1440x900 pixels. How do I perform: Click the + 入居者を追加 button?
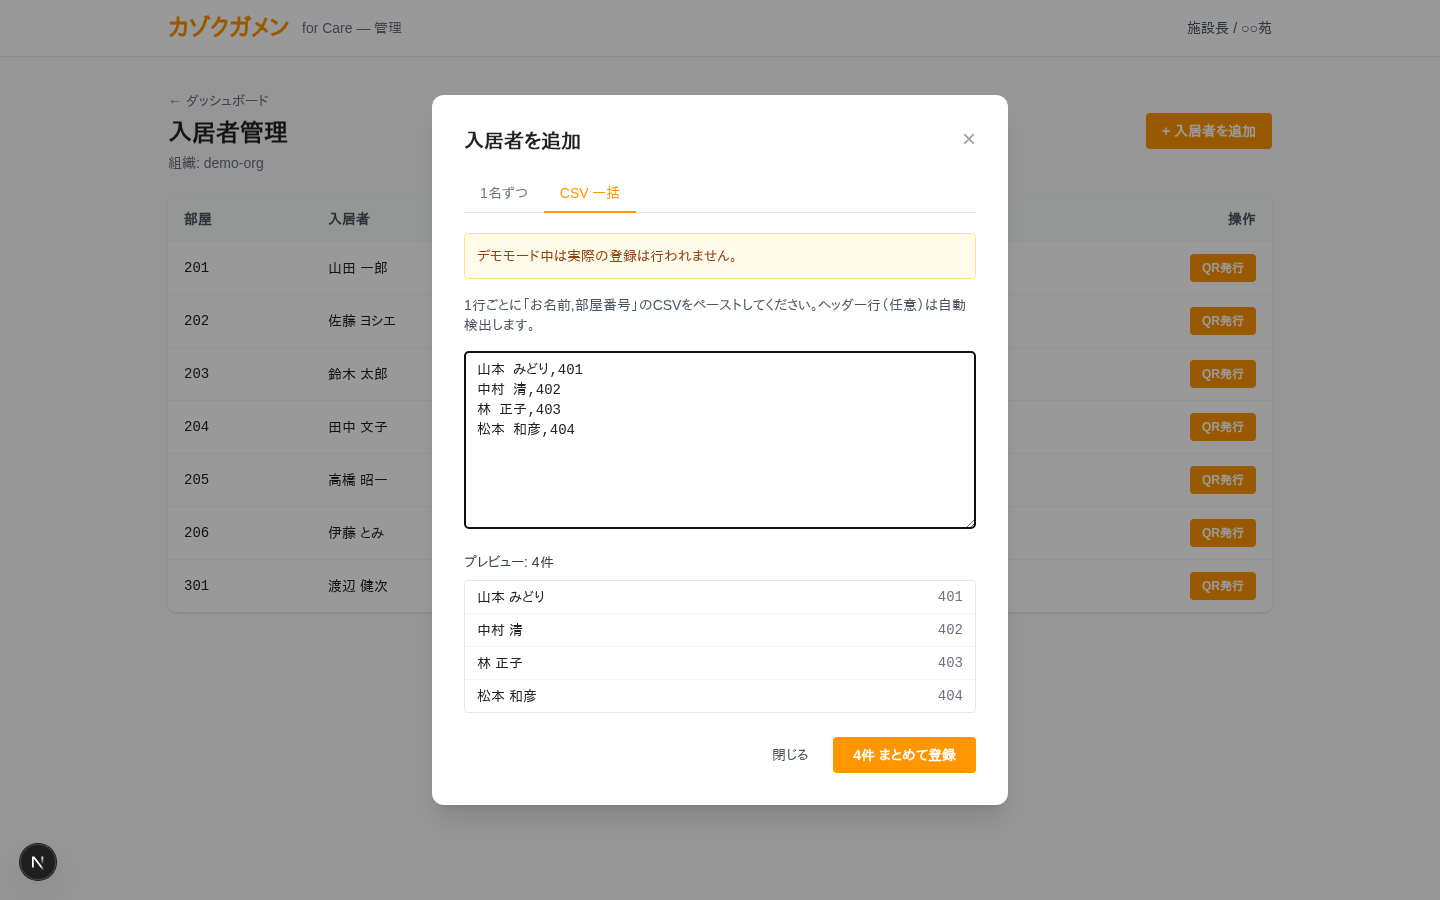(1209, 131)
